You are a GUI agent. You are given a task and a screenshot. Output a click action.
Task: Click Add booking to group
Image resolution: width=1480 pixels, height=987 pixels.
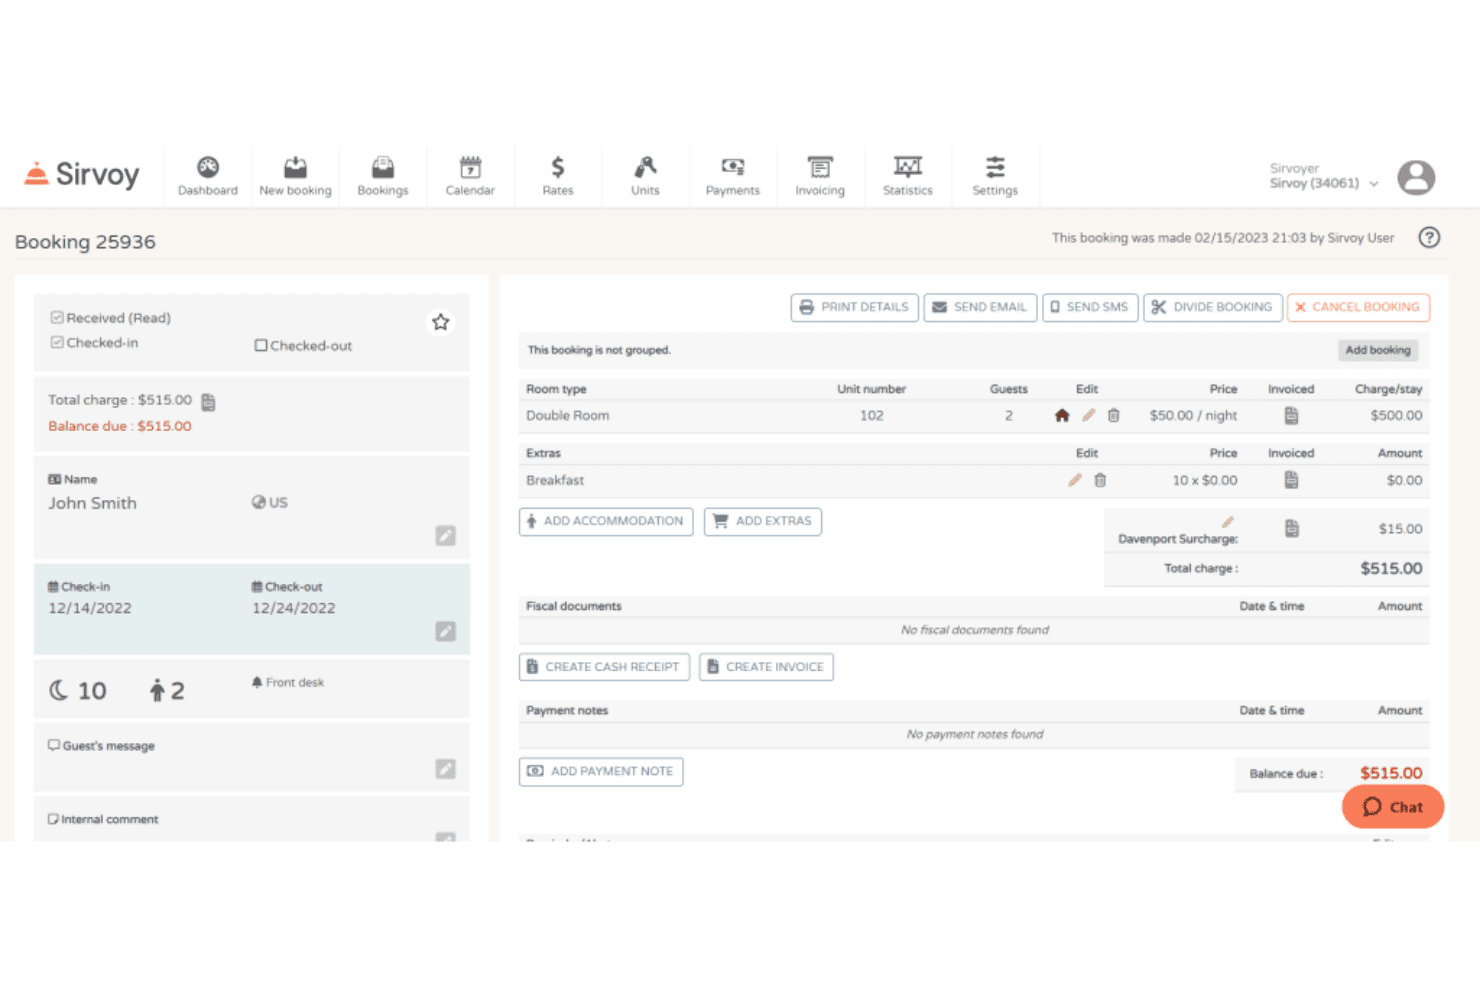[x=1378, y=350]
